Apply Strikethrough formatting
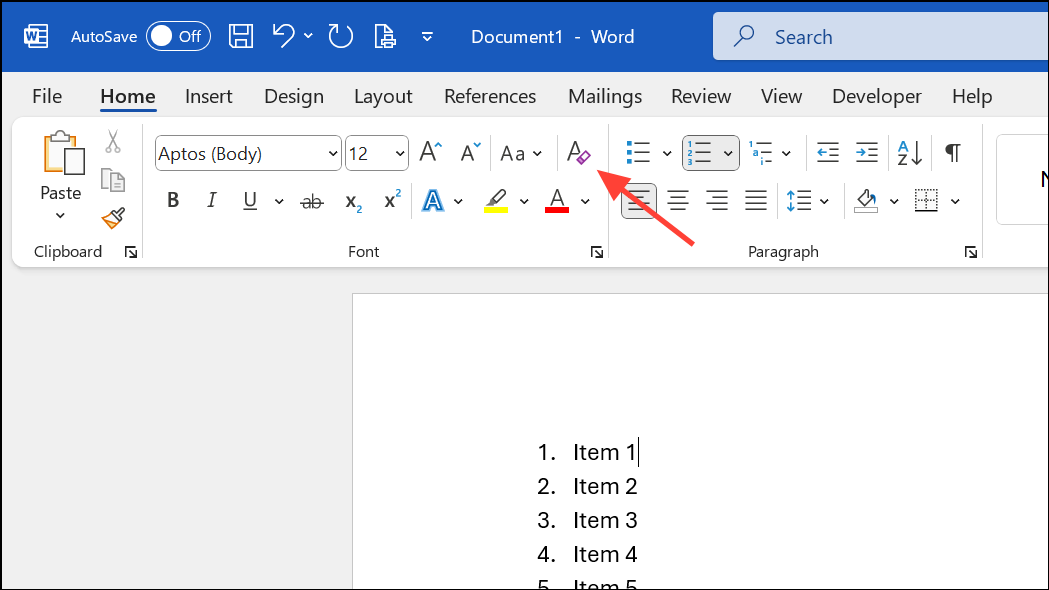The image size is (1049, 590). [x=311, y=200]
